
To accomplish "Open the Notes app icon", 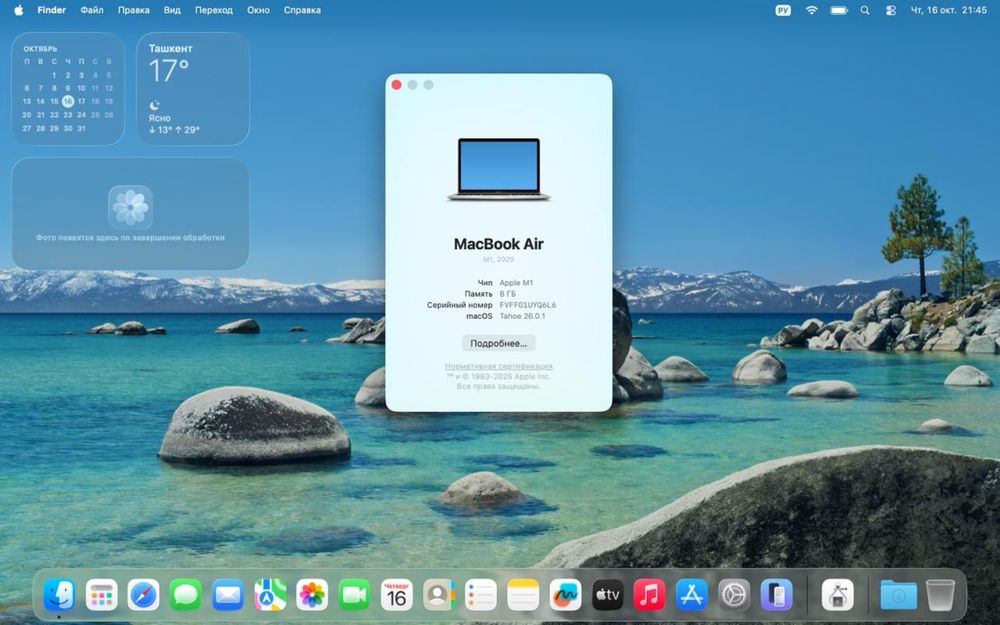I will pos(523,595).
